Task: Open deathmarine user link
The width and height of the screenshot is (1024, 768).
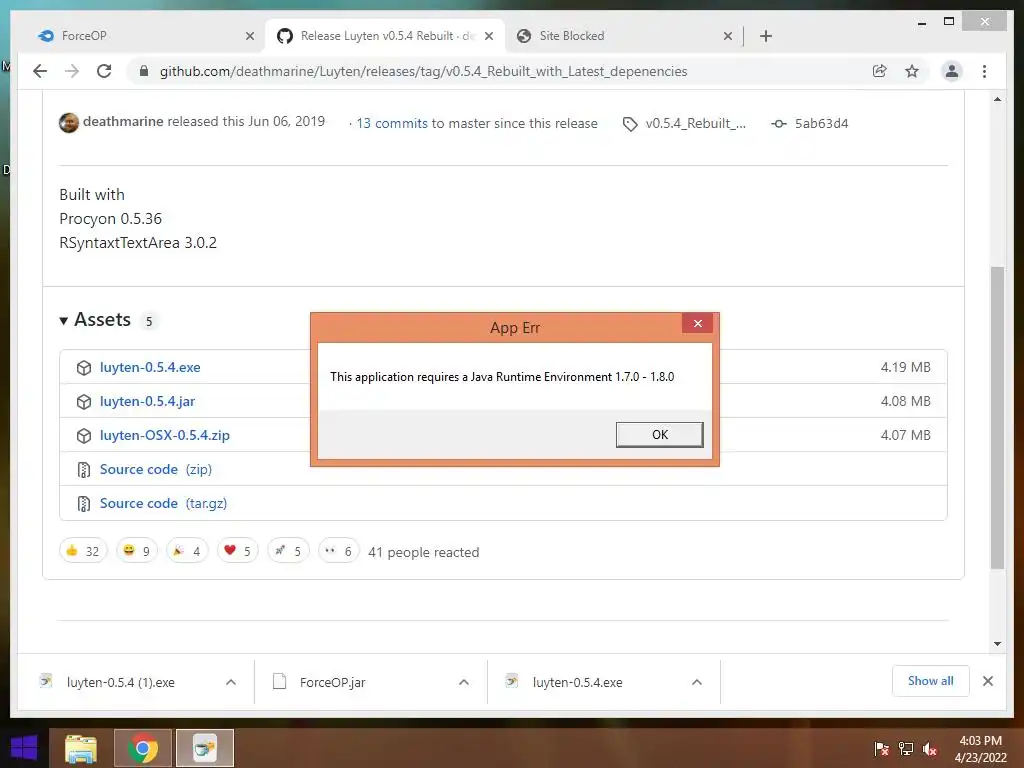Action: click(123, 121)
